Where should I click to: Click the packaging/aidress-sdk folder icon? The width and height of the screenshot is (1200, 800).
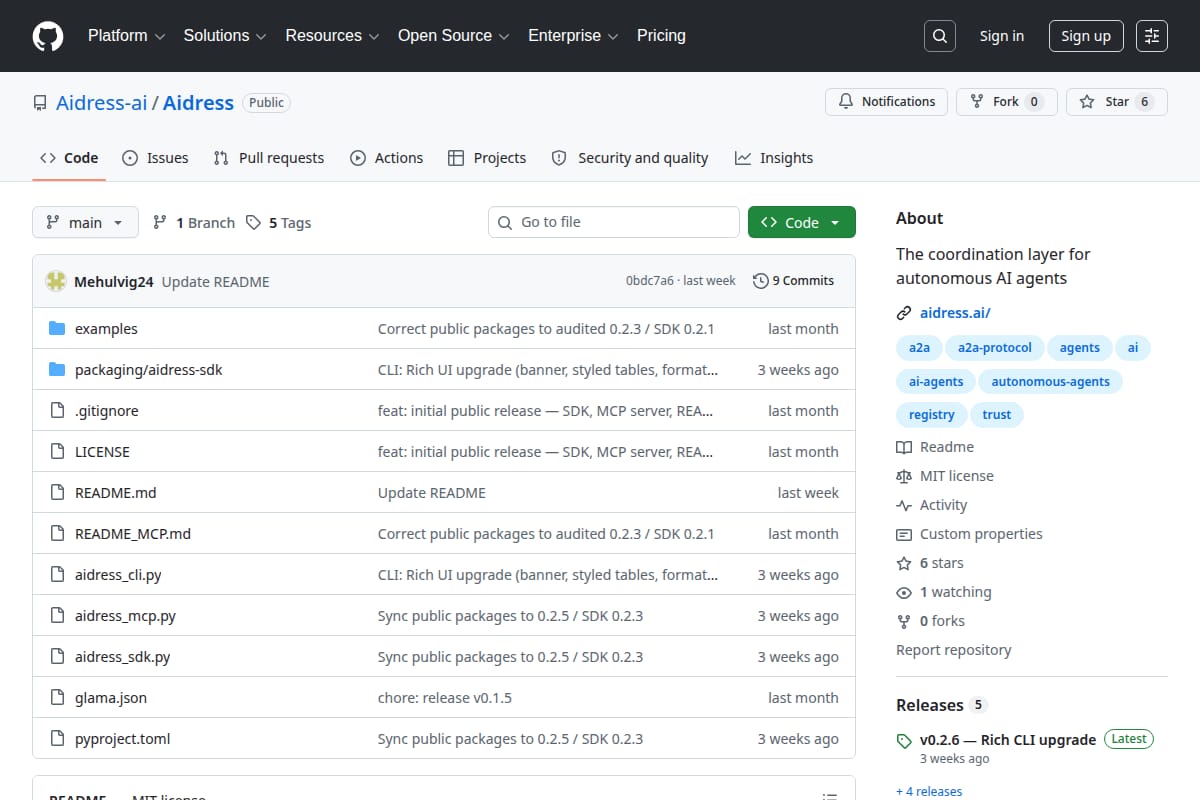[57, 370]
